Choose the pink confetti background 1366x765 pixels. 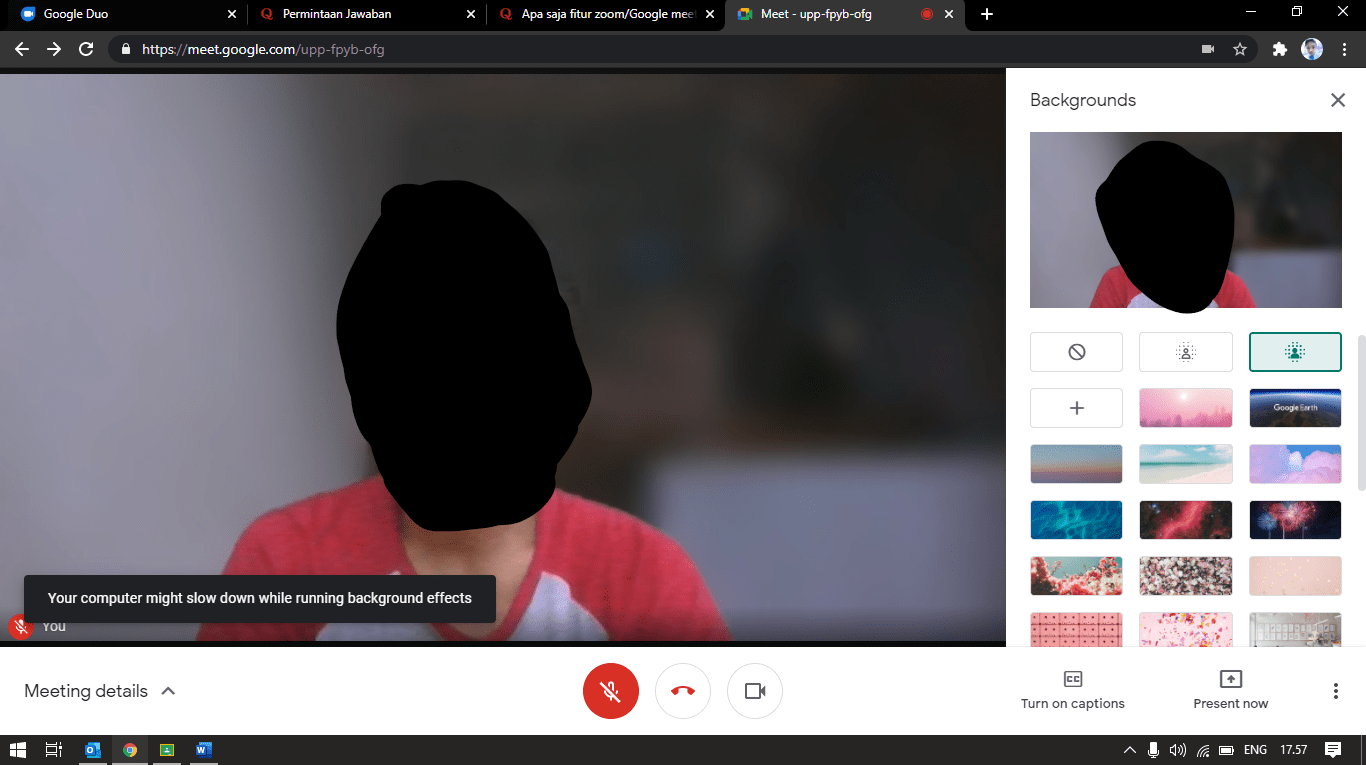pyautogui.click(x=1185, y=629)
